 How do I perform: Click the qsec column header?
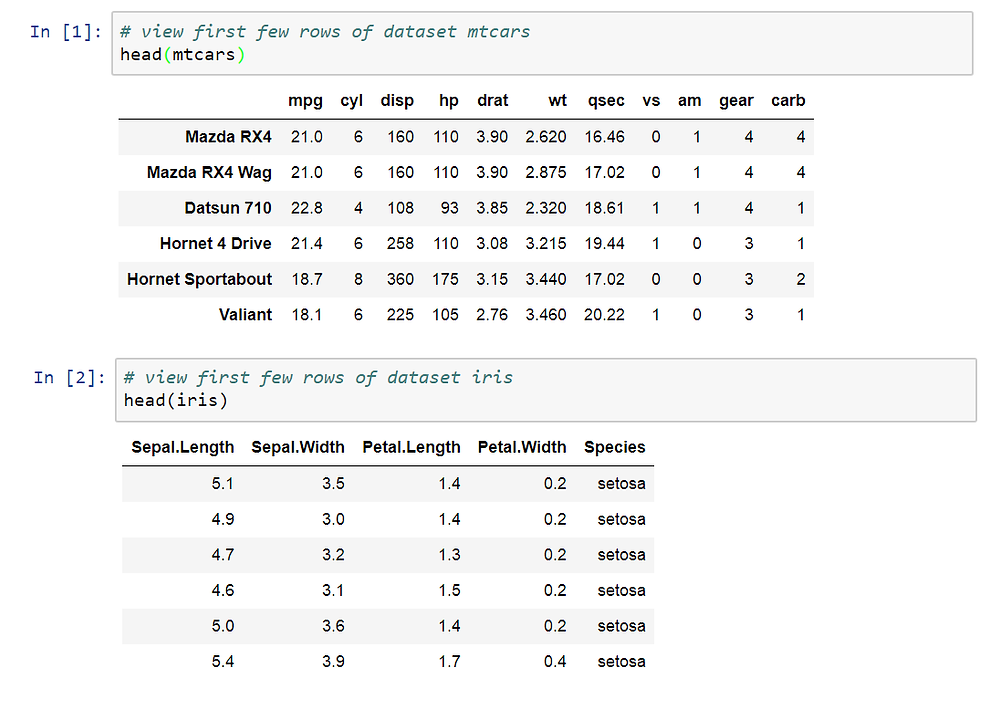606,100
